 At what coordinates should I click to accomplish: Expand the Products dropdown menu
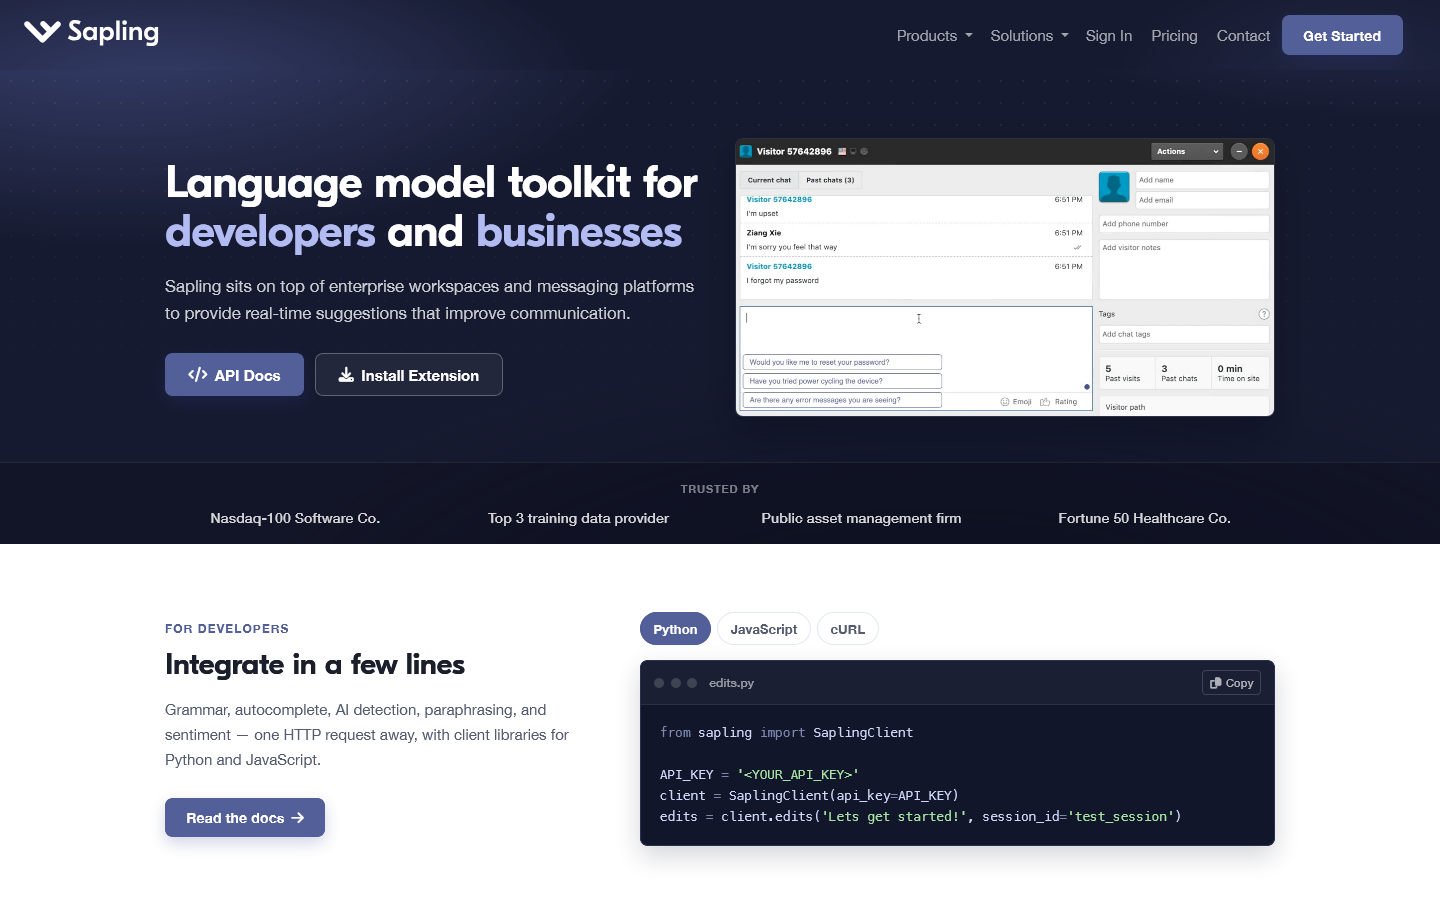pyautogui.click(x=934, y=36)
